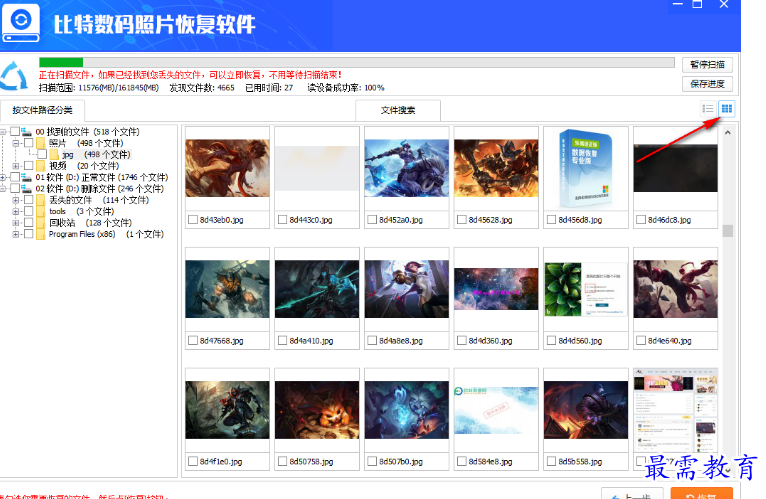Click the app logo in title bar
Image resolution: width=766 pixels, height=499 pixels.
(x=21, y=23)
